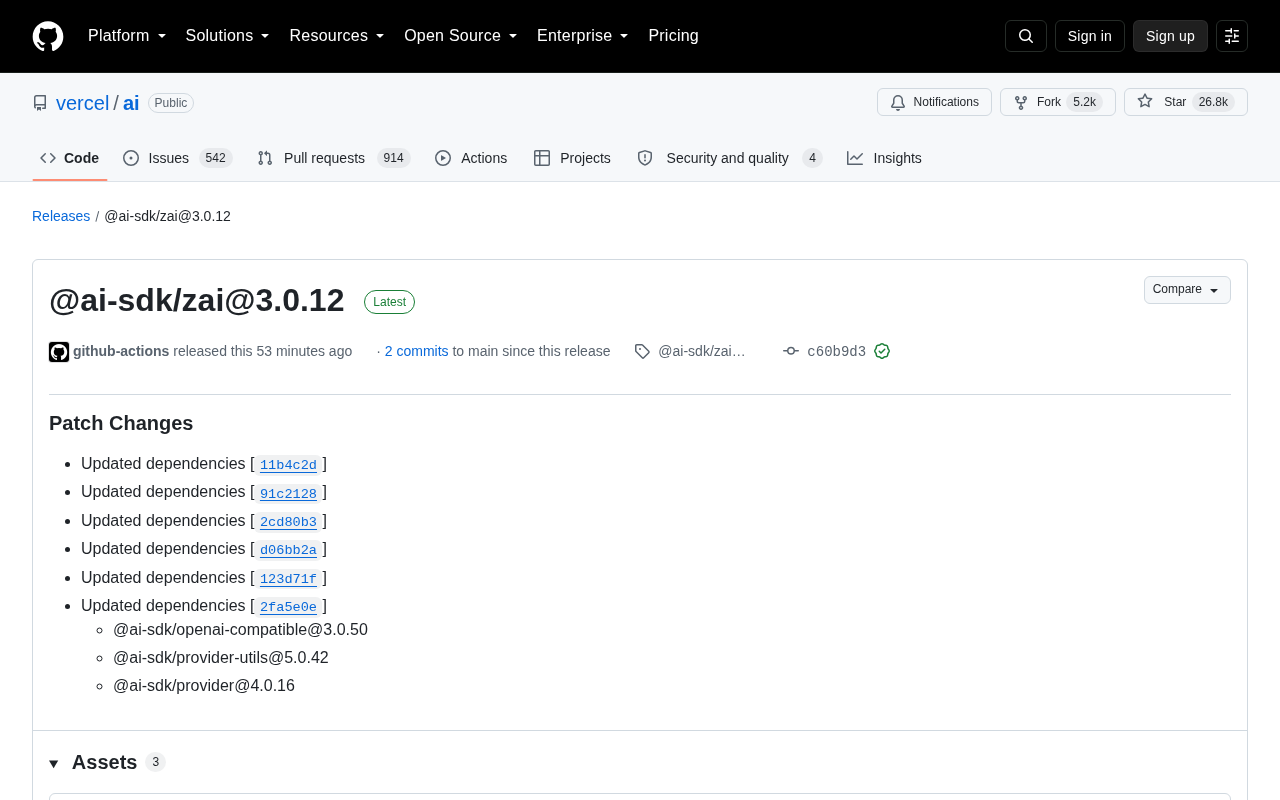Open commit d06bb2a
The image size is (1280, 800).
tap(288, 550)
